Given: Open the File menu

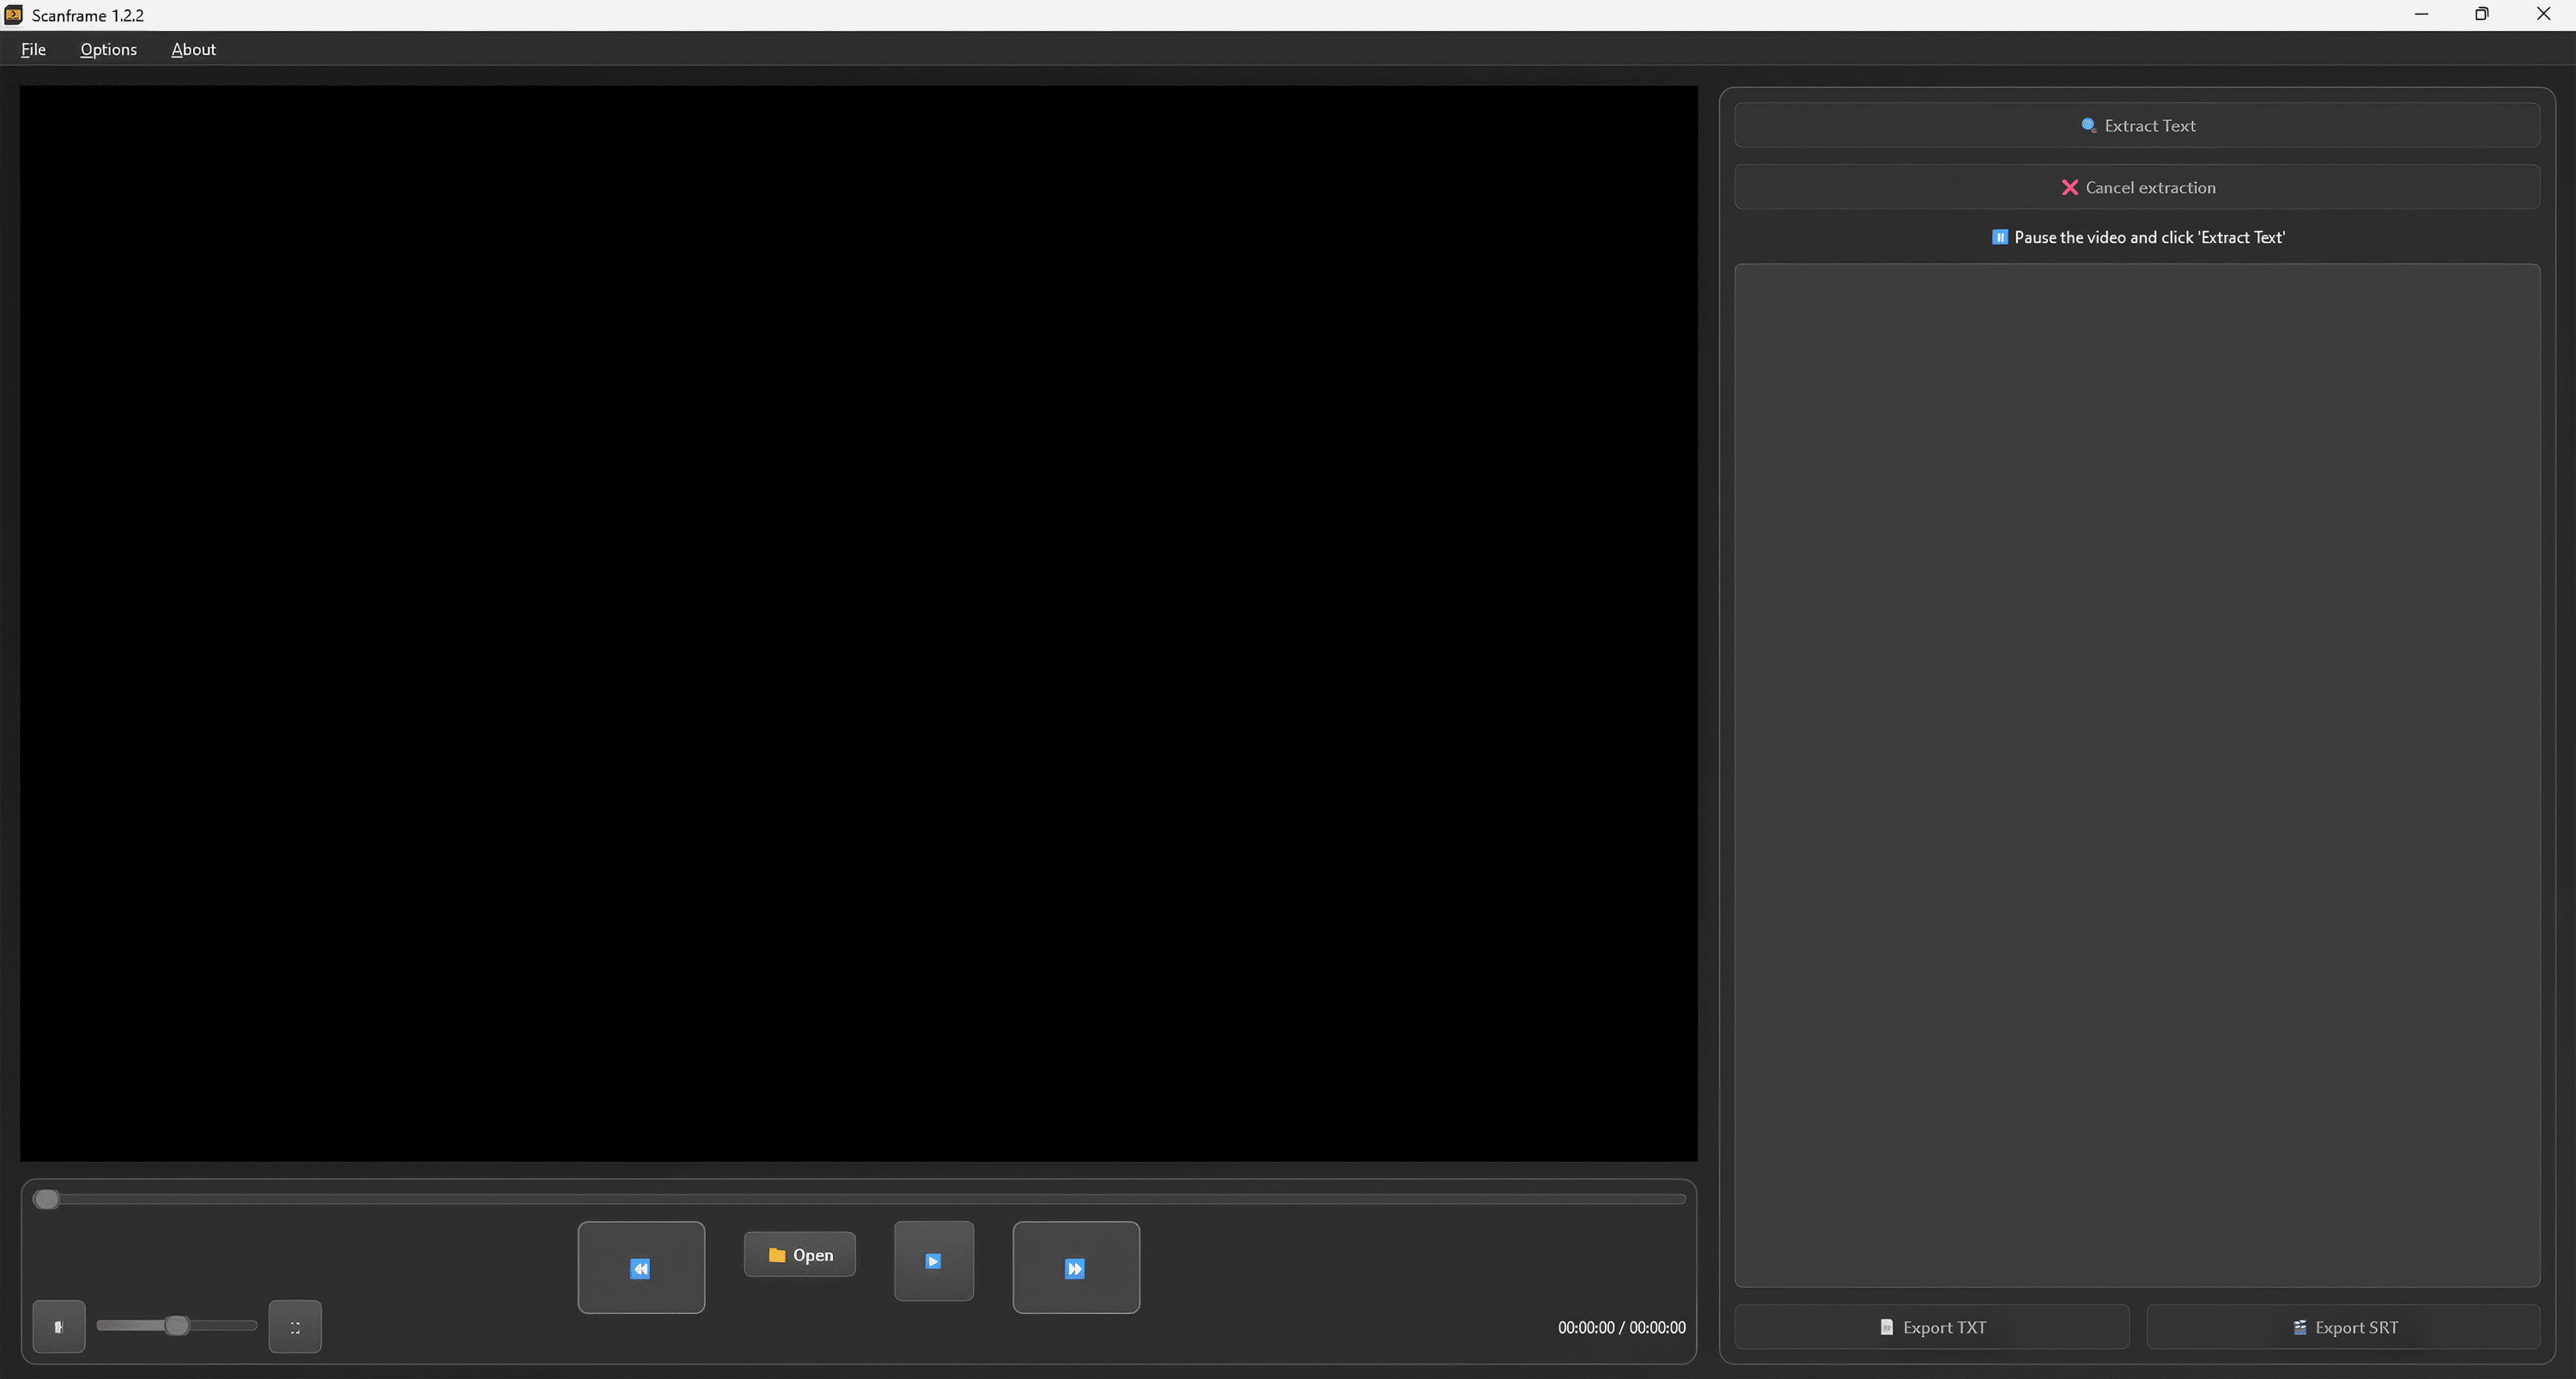Looking at the screenshot, I should coord(33,49).
